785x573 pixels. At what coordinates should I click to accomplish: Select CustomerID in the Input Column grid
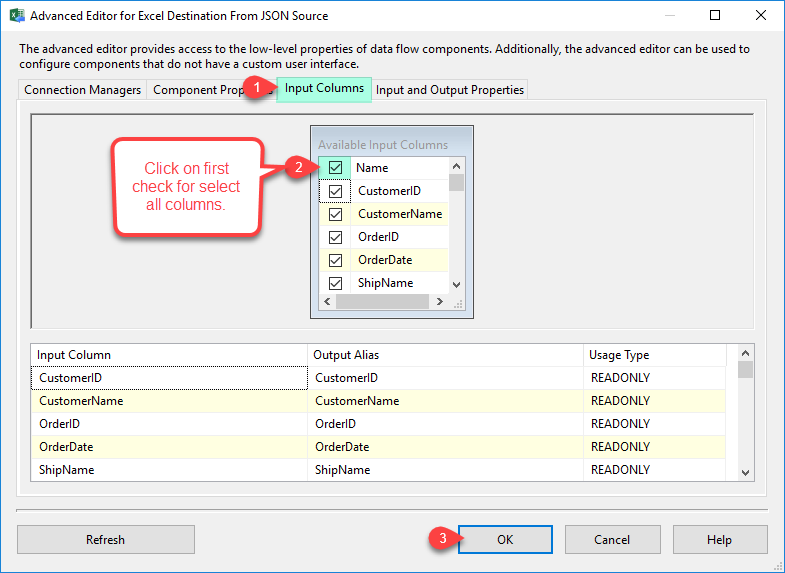point(169,378)
